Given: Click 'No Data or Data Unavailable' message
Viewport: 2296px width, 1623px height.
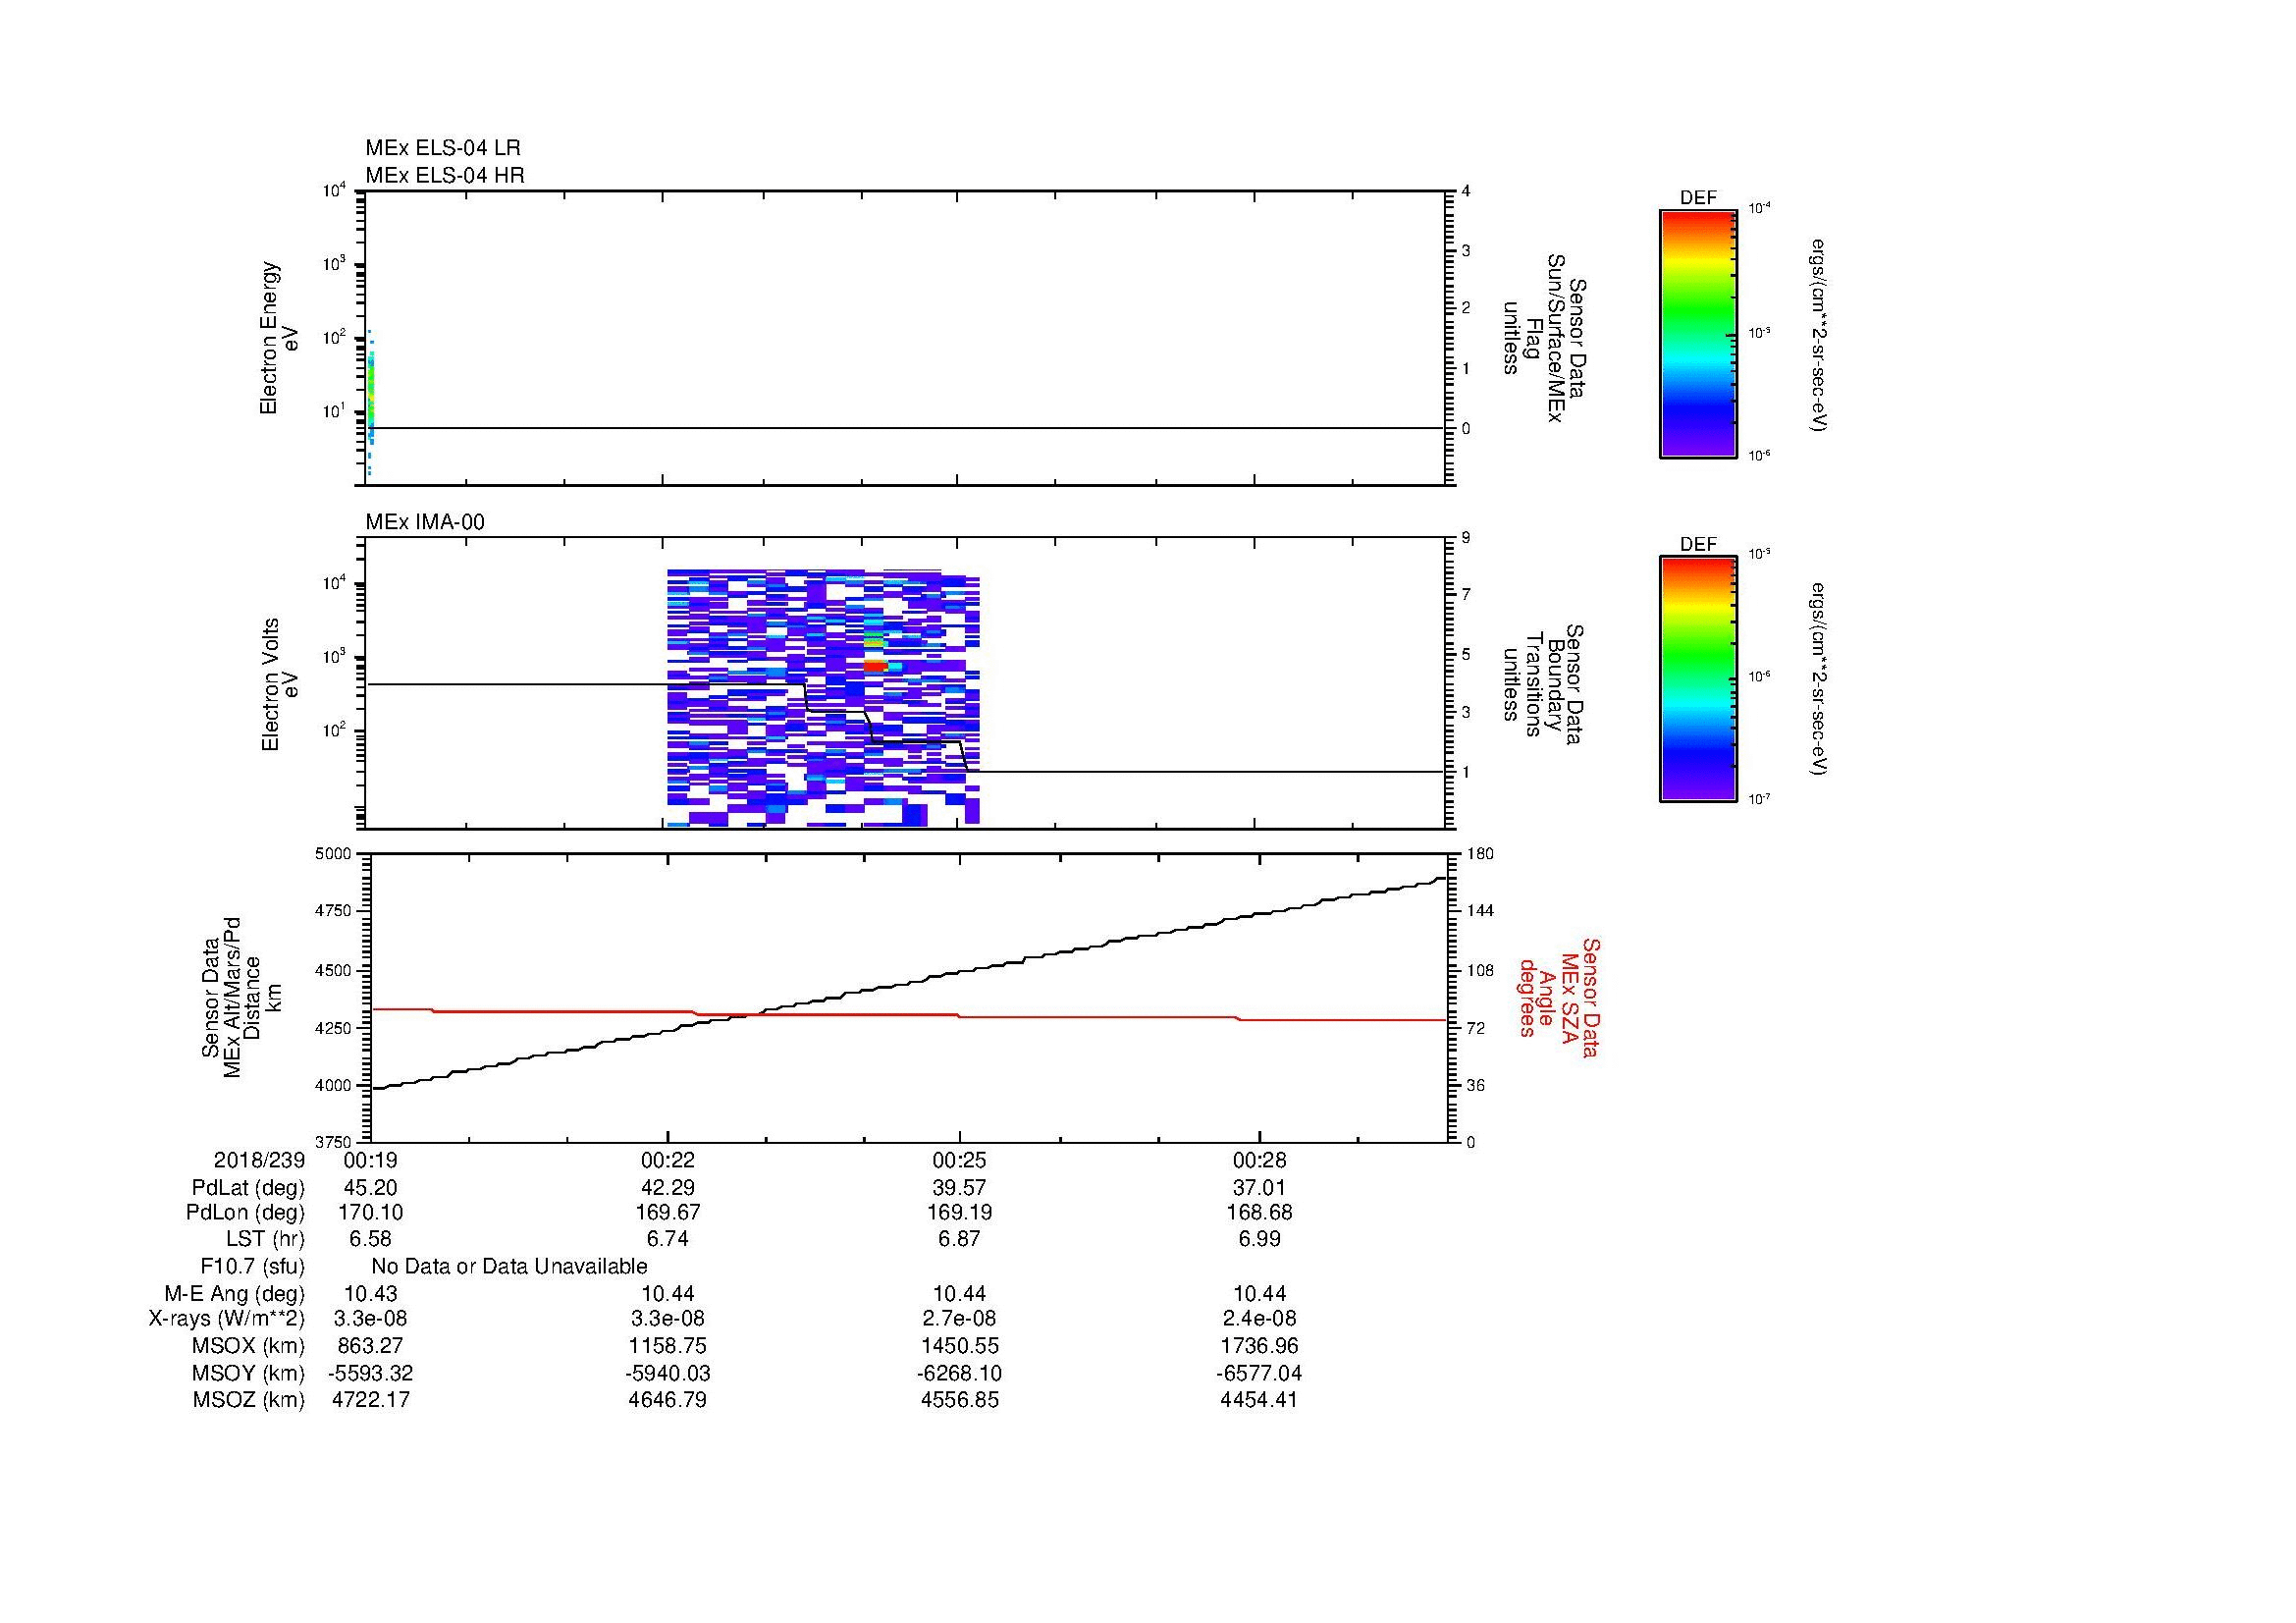Looking at the screenshot, I should tap(509, 1267).
